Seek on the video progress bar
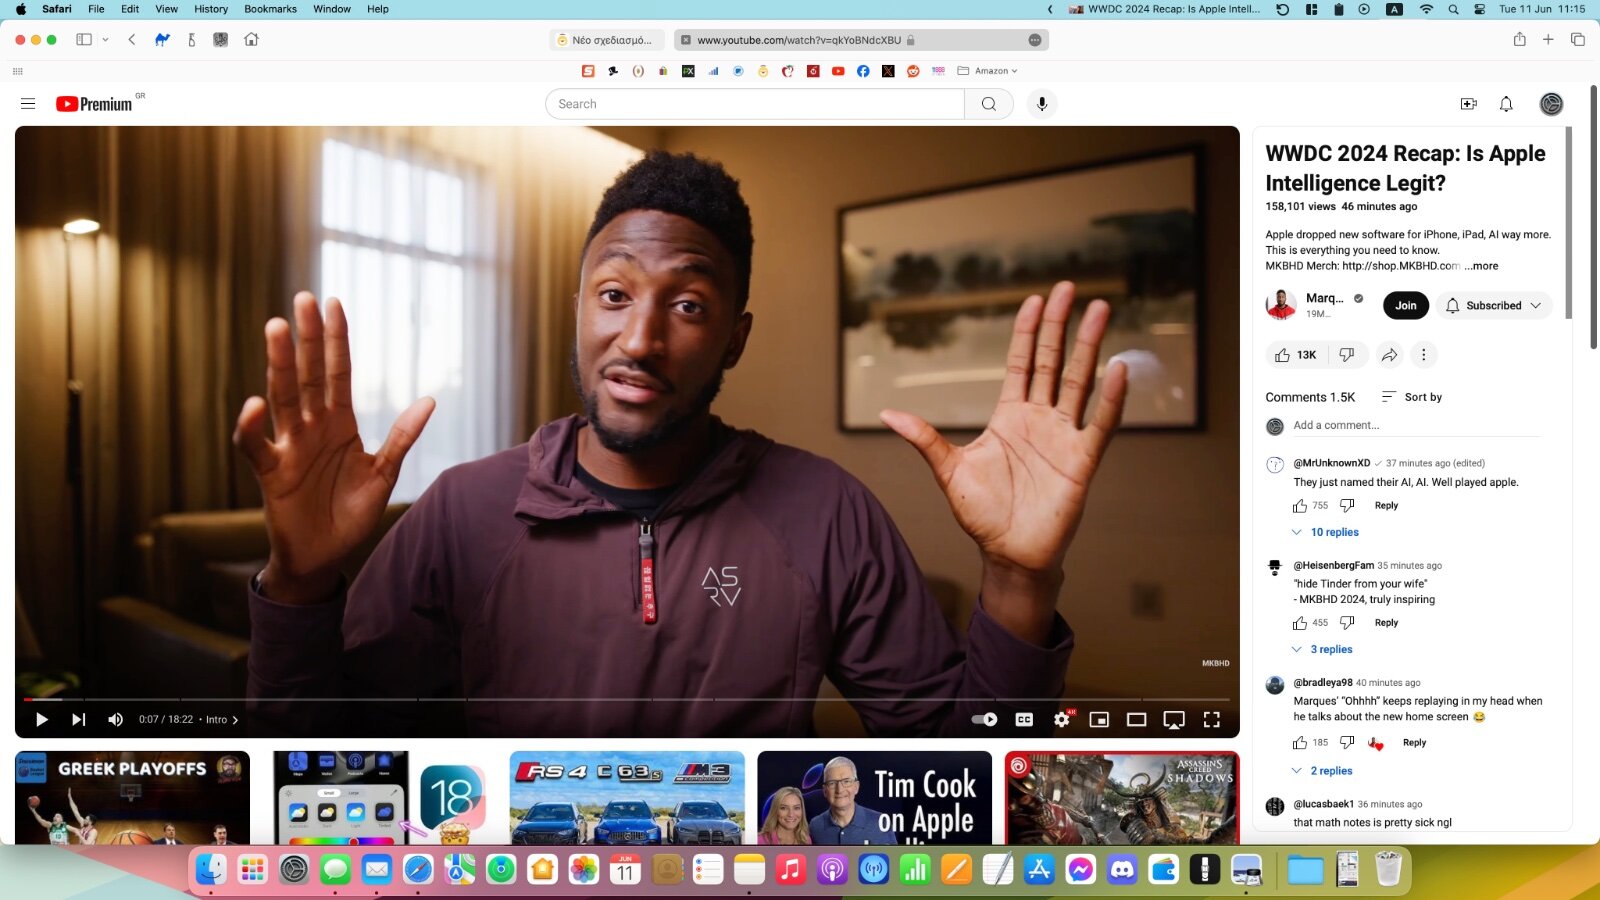This screenshot has height=900, width=1600. [627, 699]
